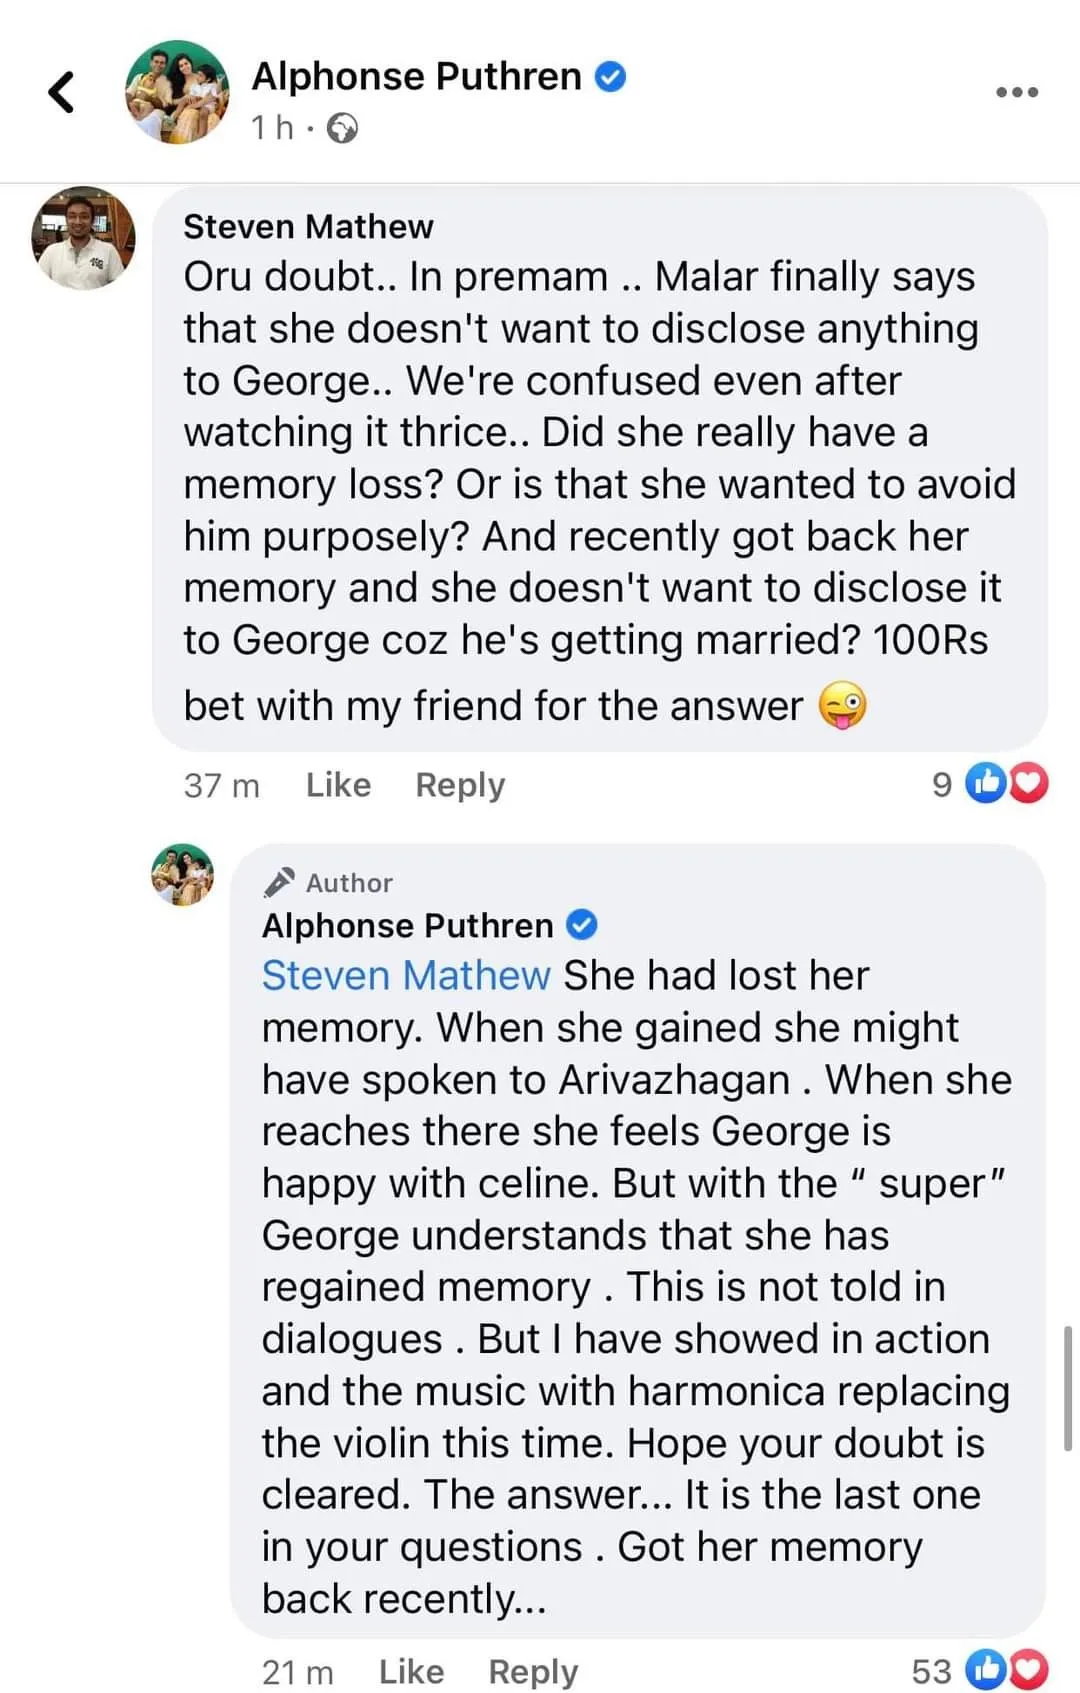The image size is (1080, 1693).
Task: Open Steven Mathew's profile avatar
Action: [83, 238]
